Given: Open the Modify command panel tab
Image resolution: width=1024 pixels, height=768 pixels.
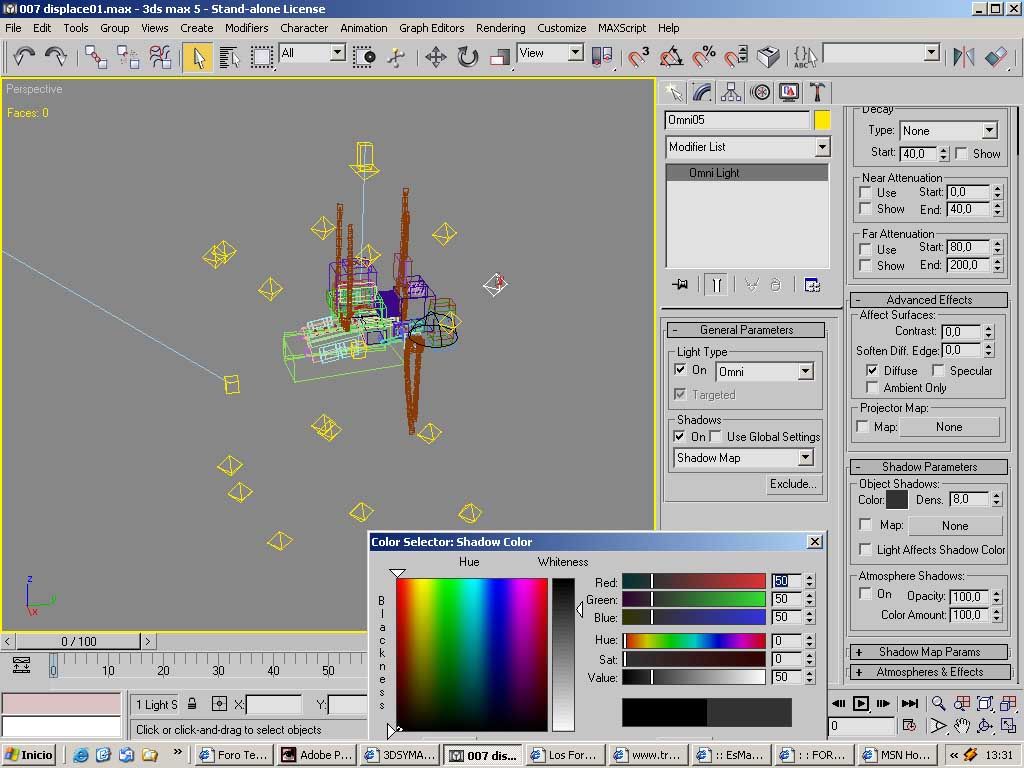Looking at the screenshot, I should pyautogui.click(x=702, y=92).
